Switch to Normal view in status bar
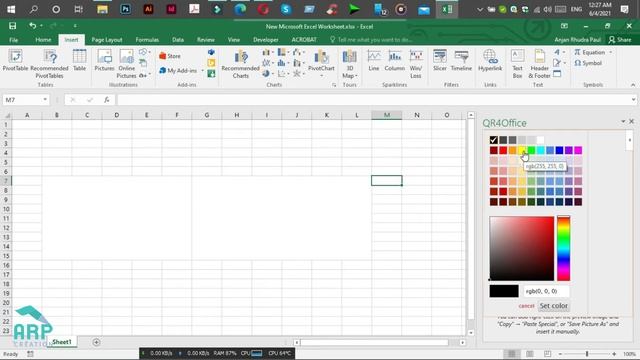The height and width of the screenshot is (360, 640). (511, 353)
